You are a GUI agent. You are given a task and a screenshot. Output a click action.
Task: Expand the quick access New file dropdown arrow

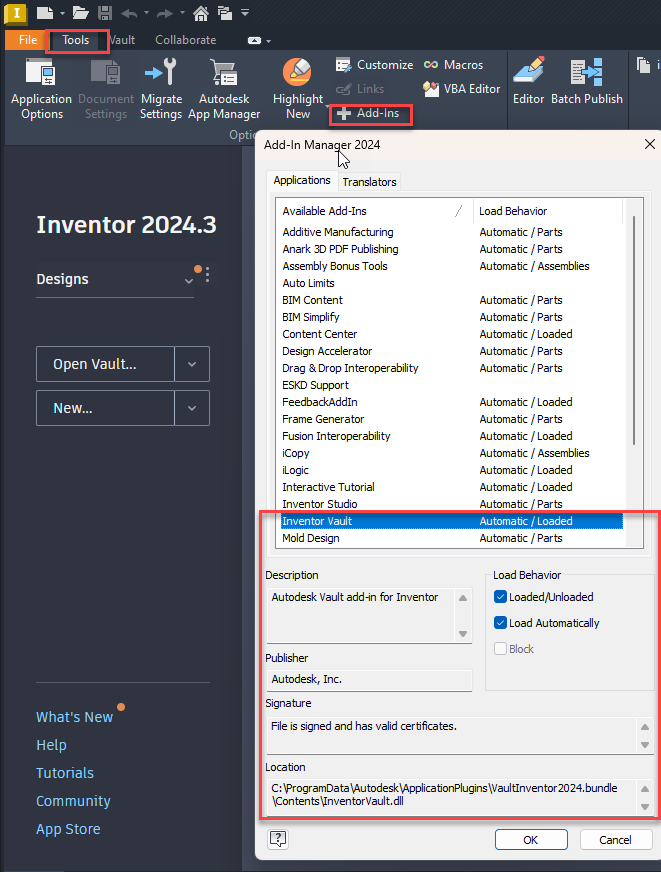(62, 13)
